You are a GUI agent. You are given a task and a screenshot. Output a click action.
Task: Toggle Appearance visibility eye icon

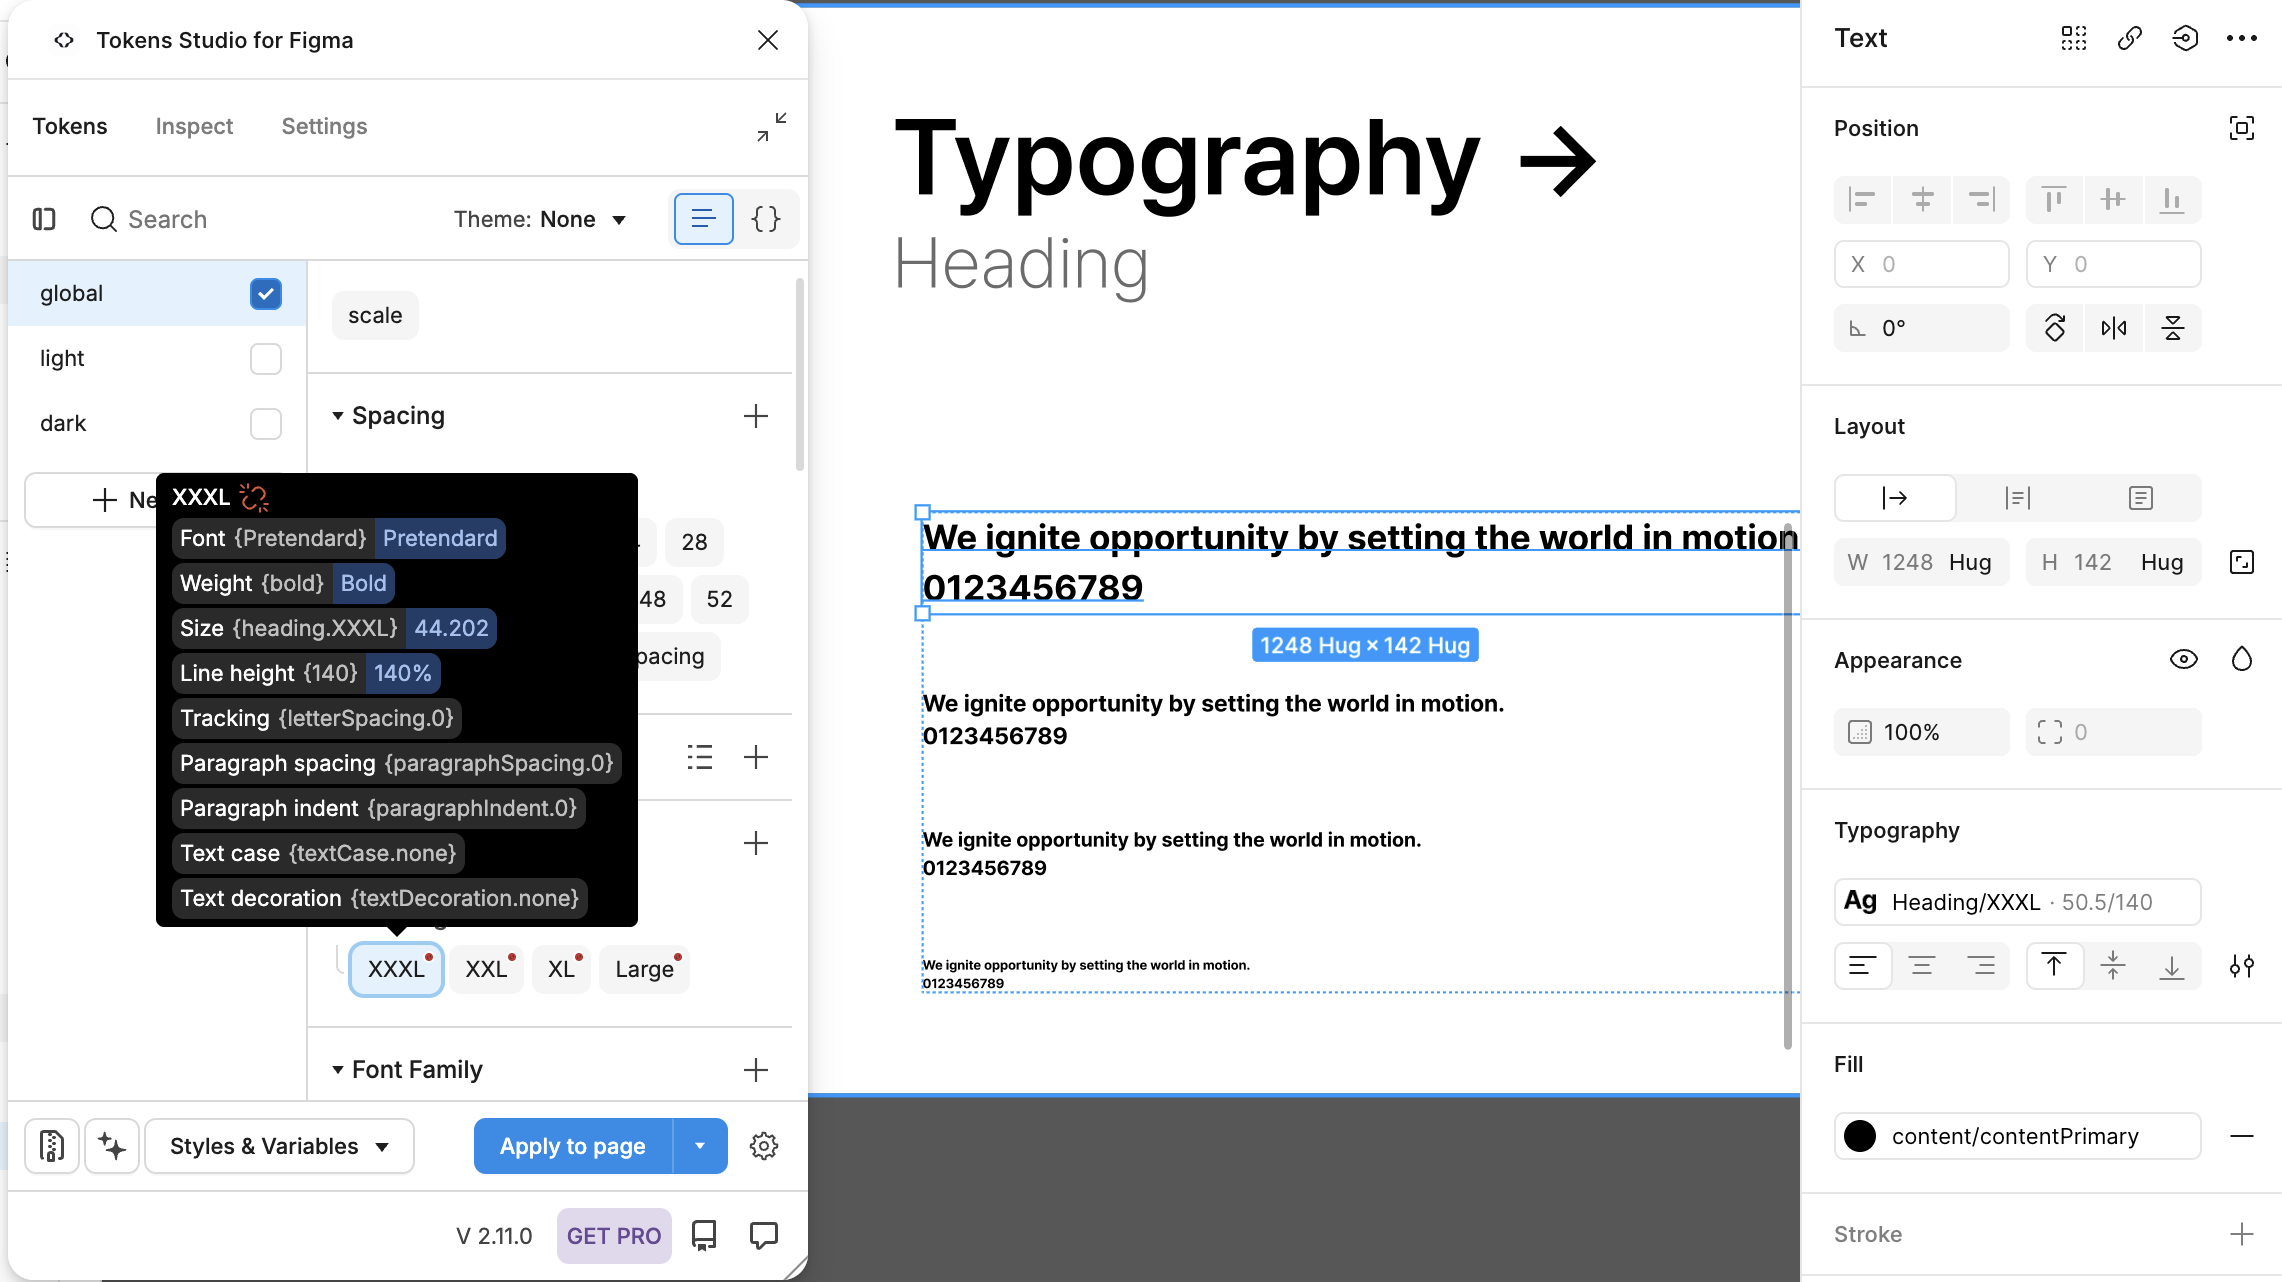coord(2183,660)
